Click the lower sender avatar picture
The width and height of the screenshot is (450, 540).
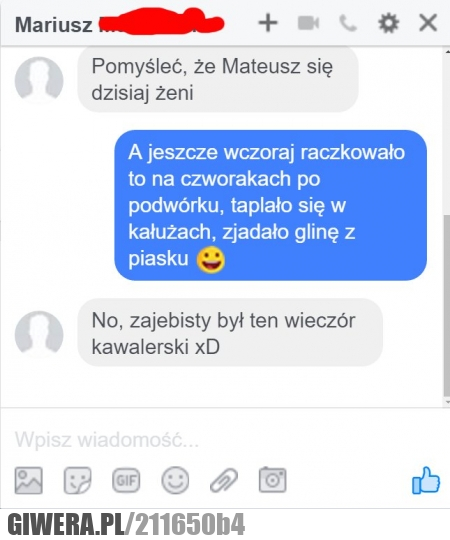point(39,335)
